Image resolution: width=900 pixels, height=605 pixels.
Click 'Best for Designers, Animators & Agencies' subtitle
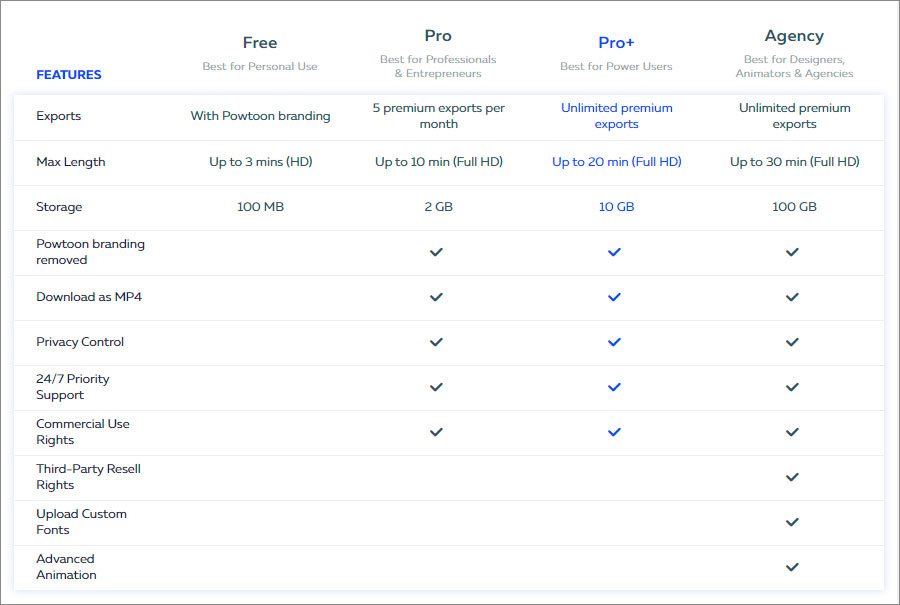pos(794,66)
